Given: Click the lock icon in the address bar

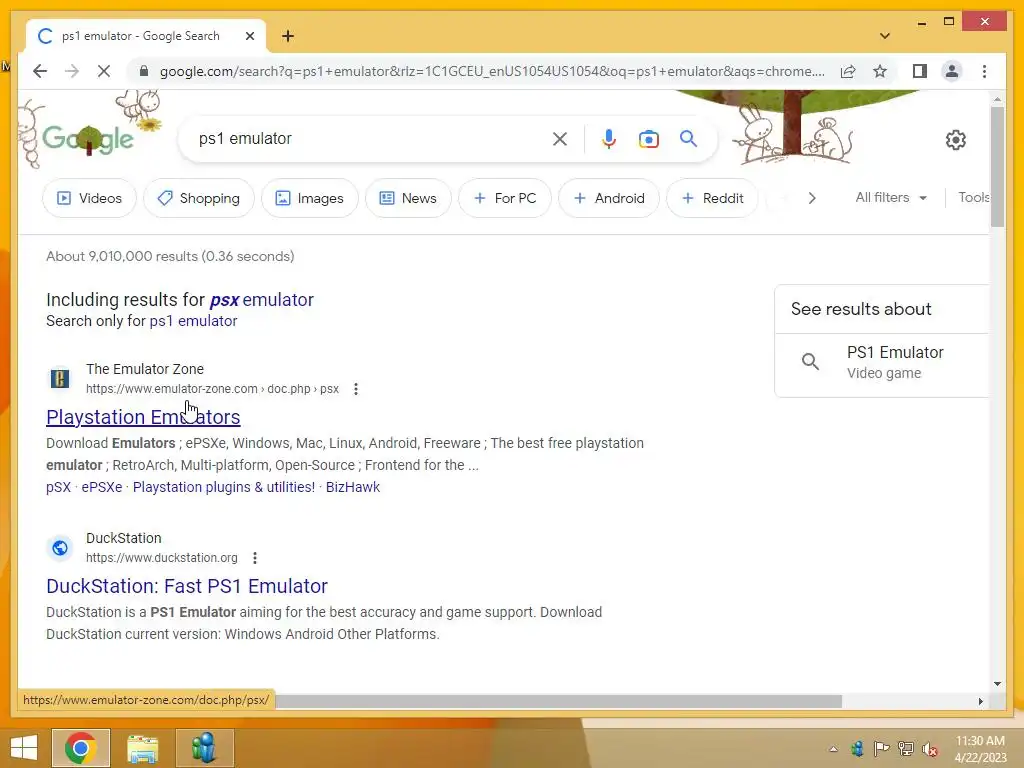Looking at the screenshot, I should tap(144, 71).
